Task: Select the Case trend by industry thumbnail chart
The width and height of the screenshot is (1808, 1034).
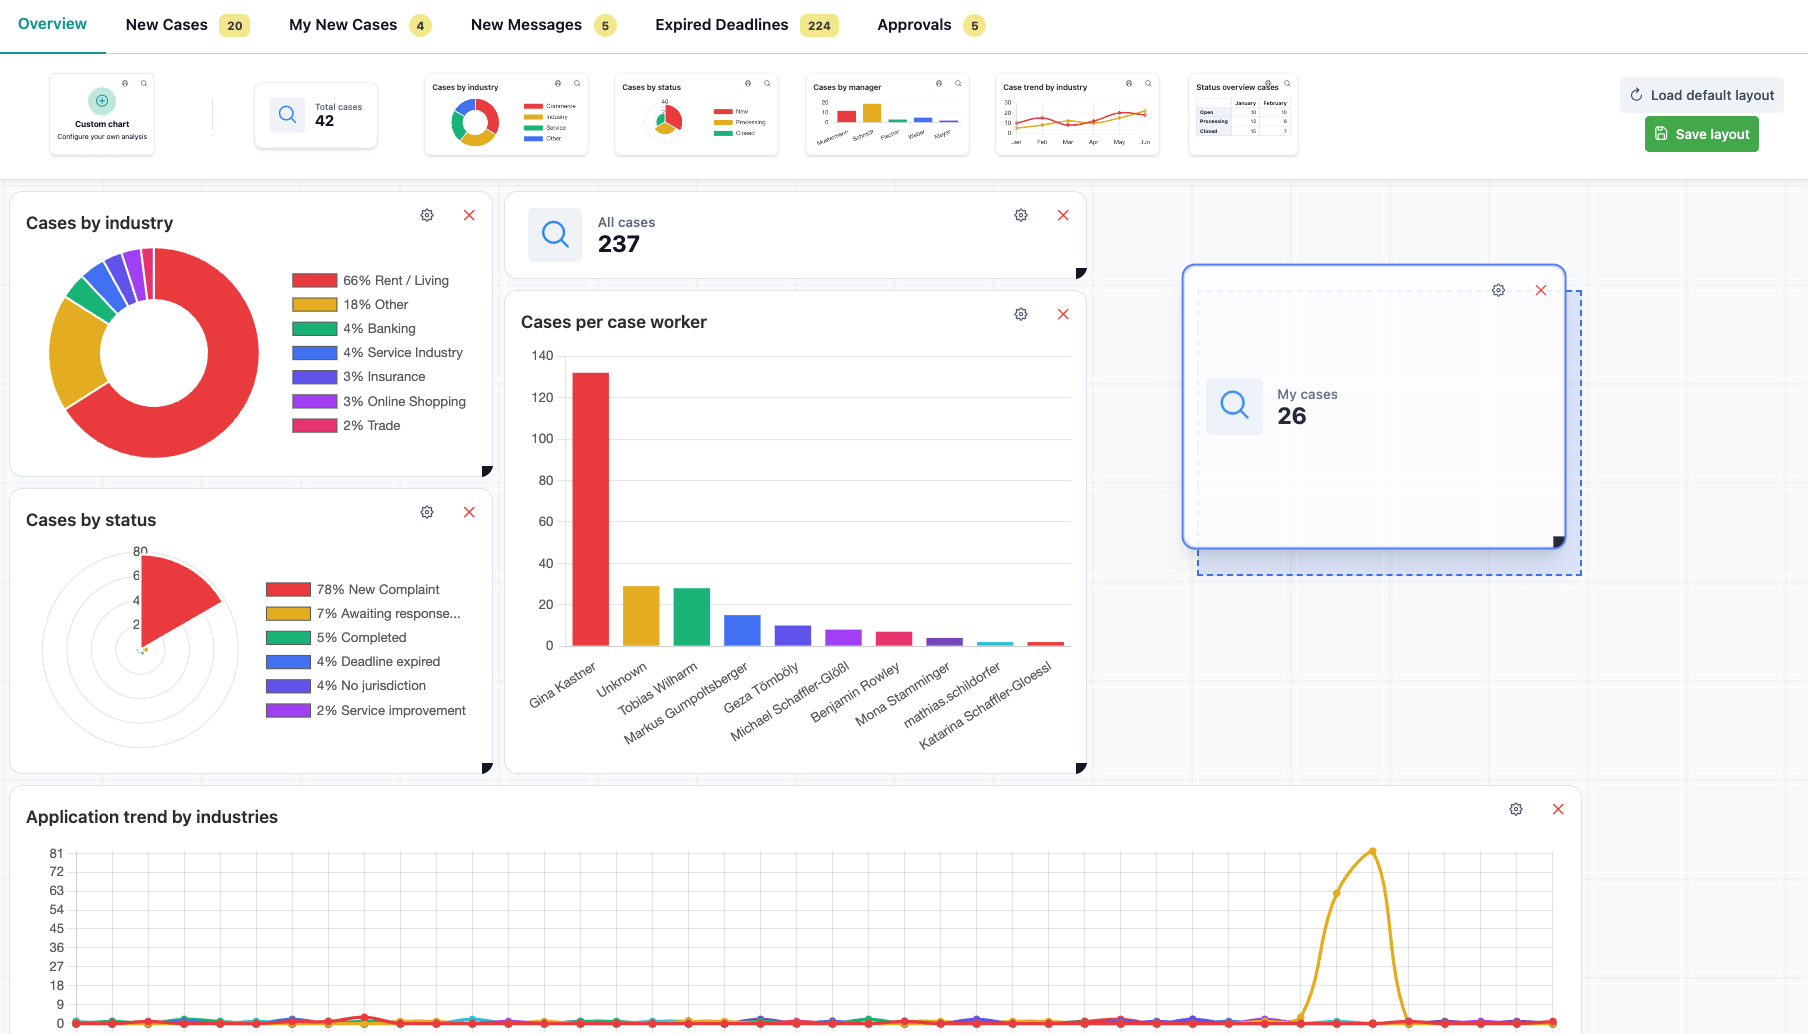Action: (1077, 114)
